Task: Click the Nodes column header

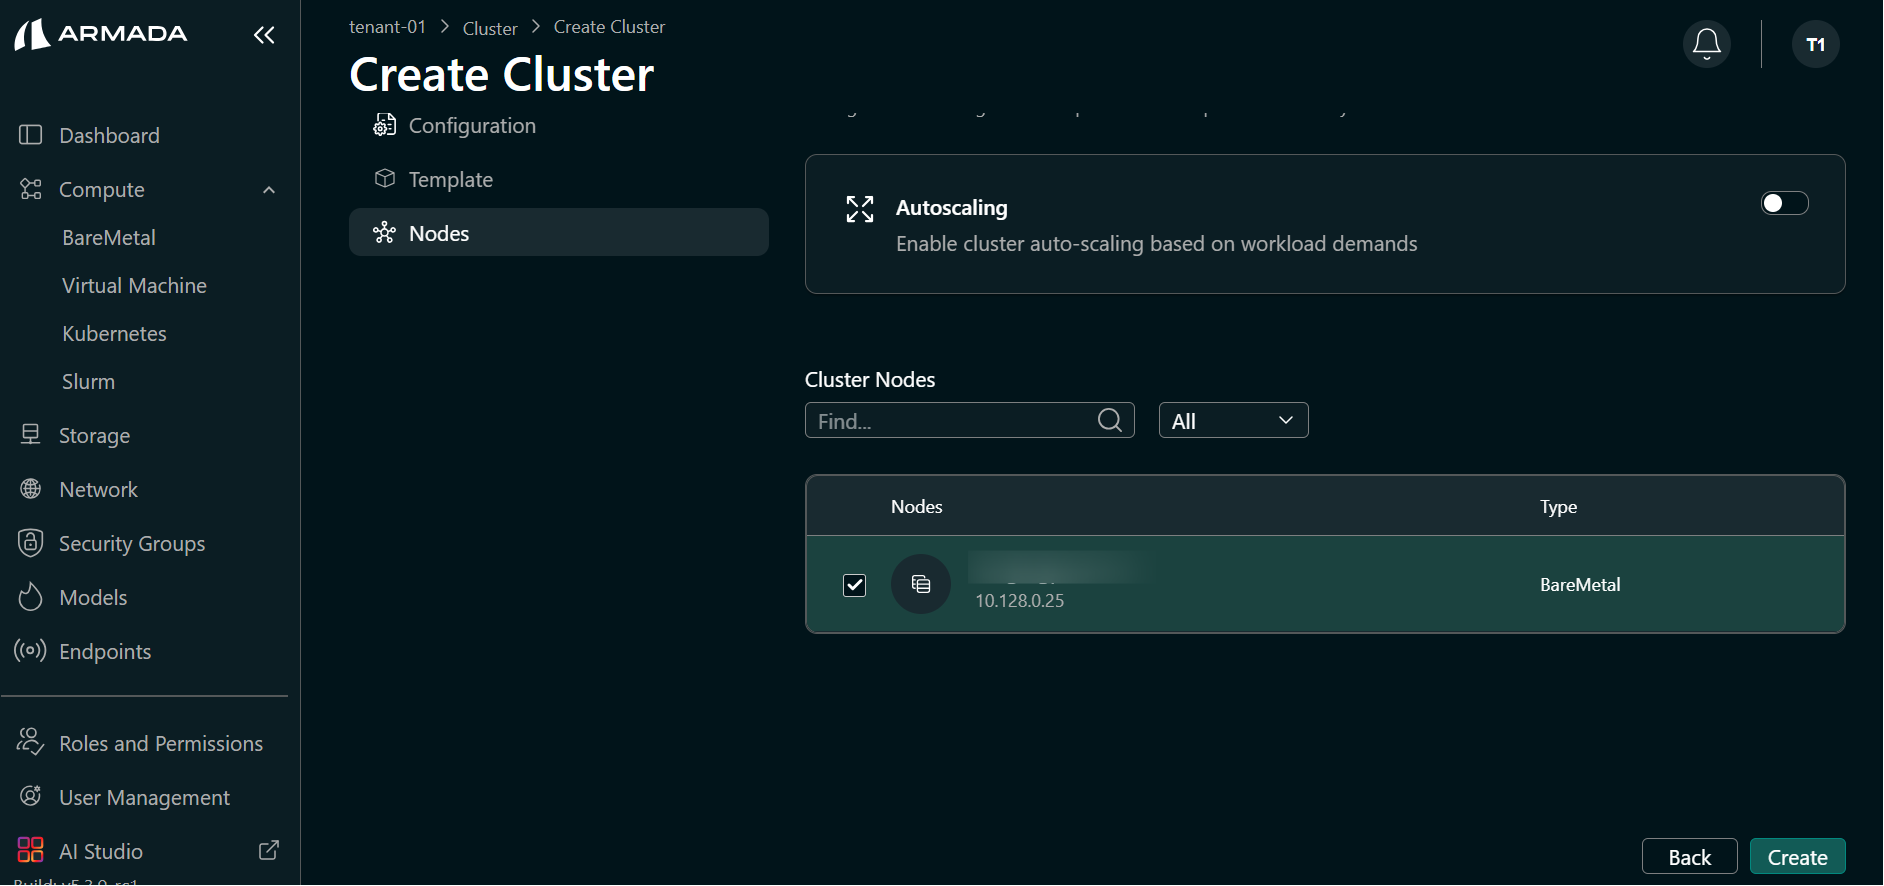Action: pyautogui.click(x=916, y=507)
